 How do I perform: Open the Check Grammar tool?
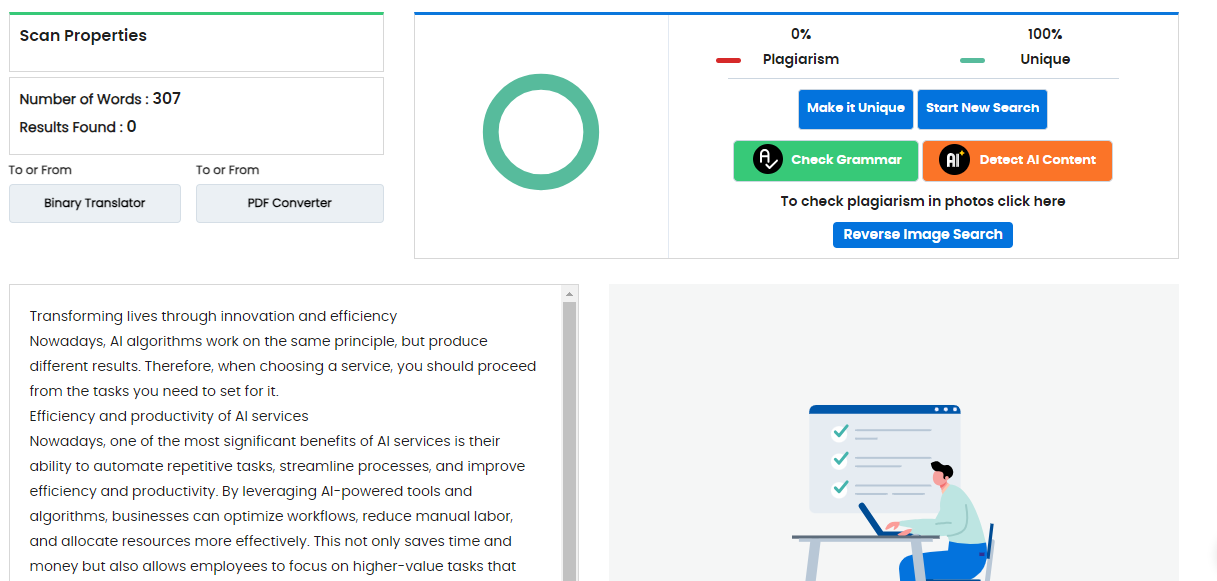[x=825, y=160]
